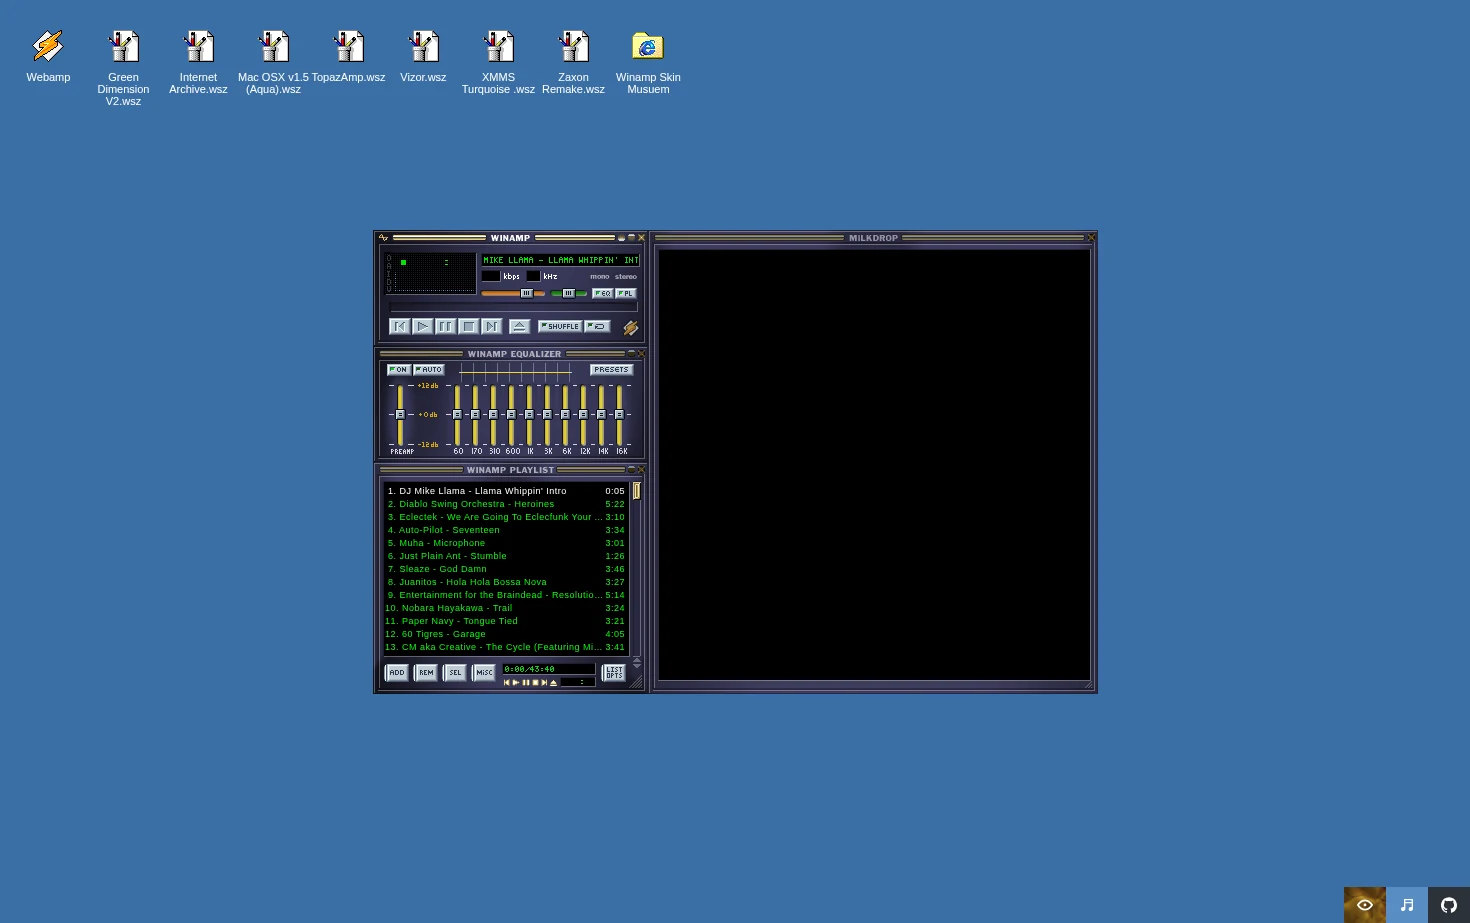Open the playlist MISC menu
This screenshot has height=923, width=1470.
coord(484,673)
